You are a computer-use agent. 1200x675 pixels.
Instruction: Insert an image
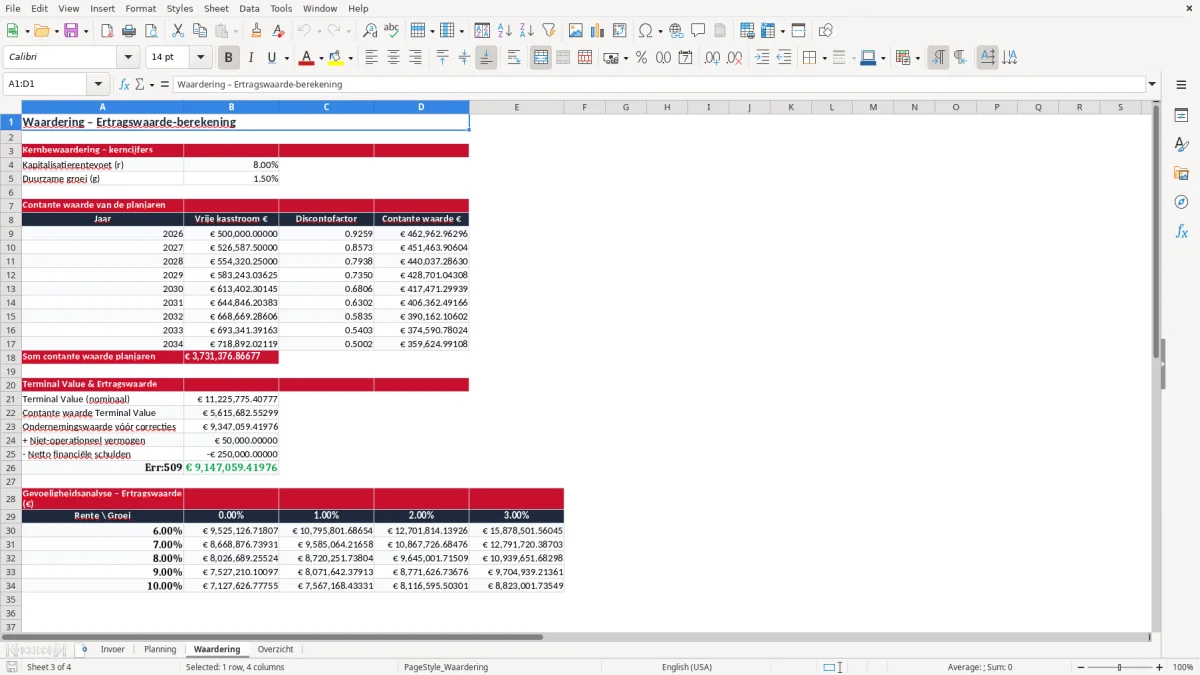(576, 31)
